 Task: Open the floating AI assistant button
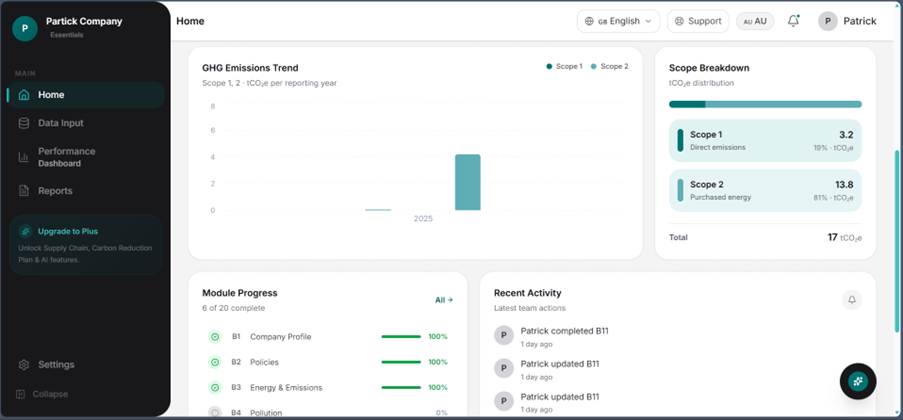[858, 381]
